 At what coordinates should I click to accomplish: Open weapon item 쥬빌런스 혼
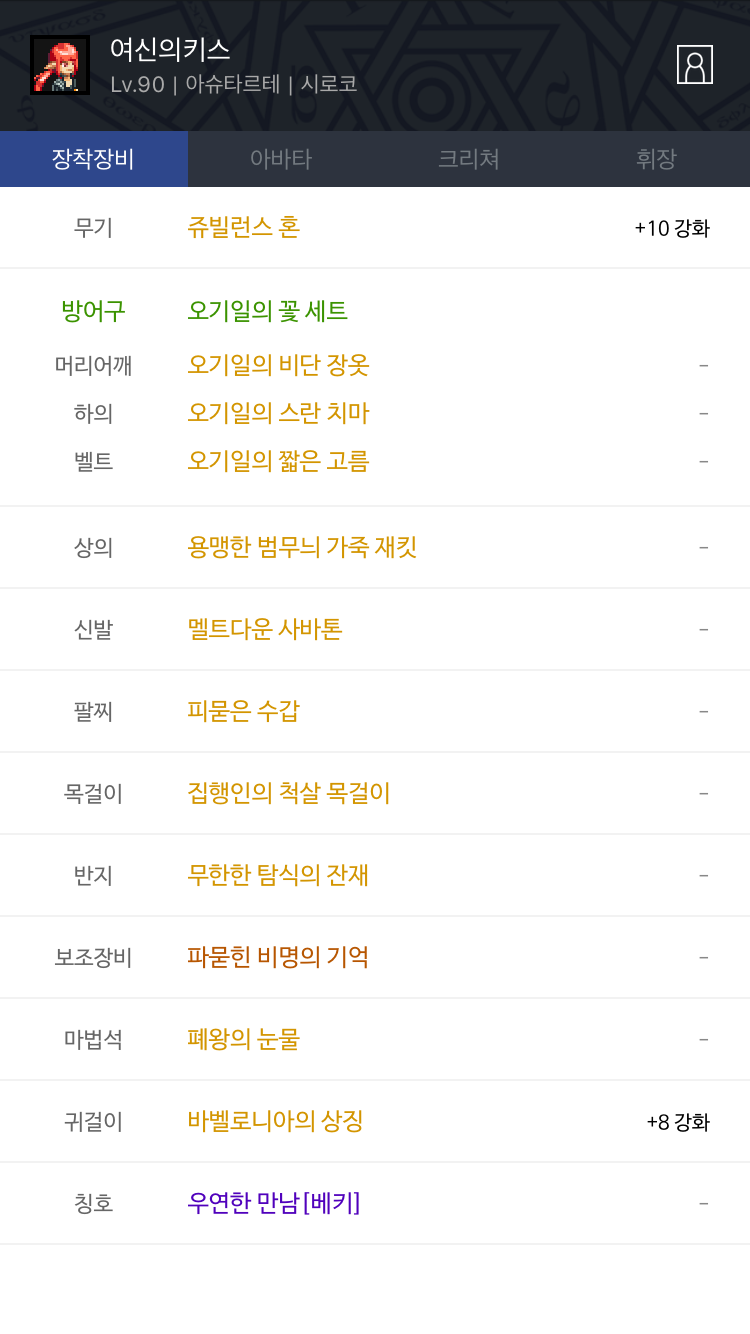point(244,227)
